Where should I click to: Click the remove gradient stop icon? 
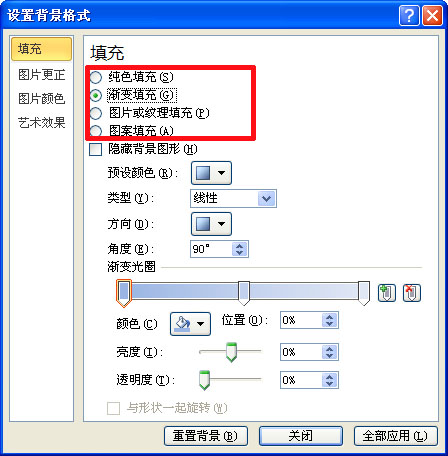tap(412, 293)
